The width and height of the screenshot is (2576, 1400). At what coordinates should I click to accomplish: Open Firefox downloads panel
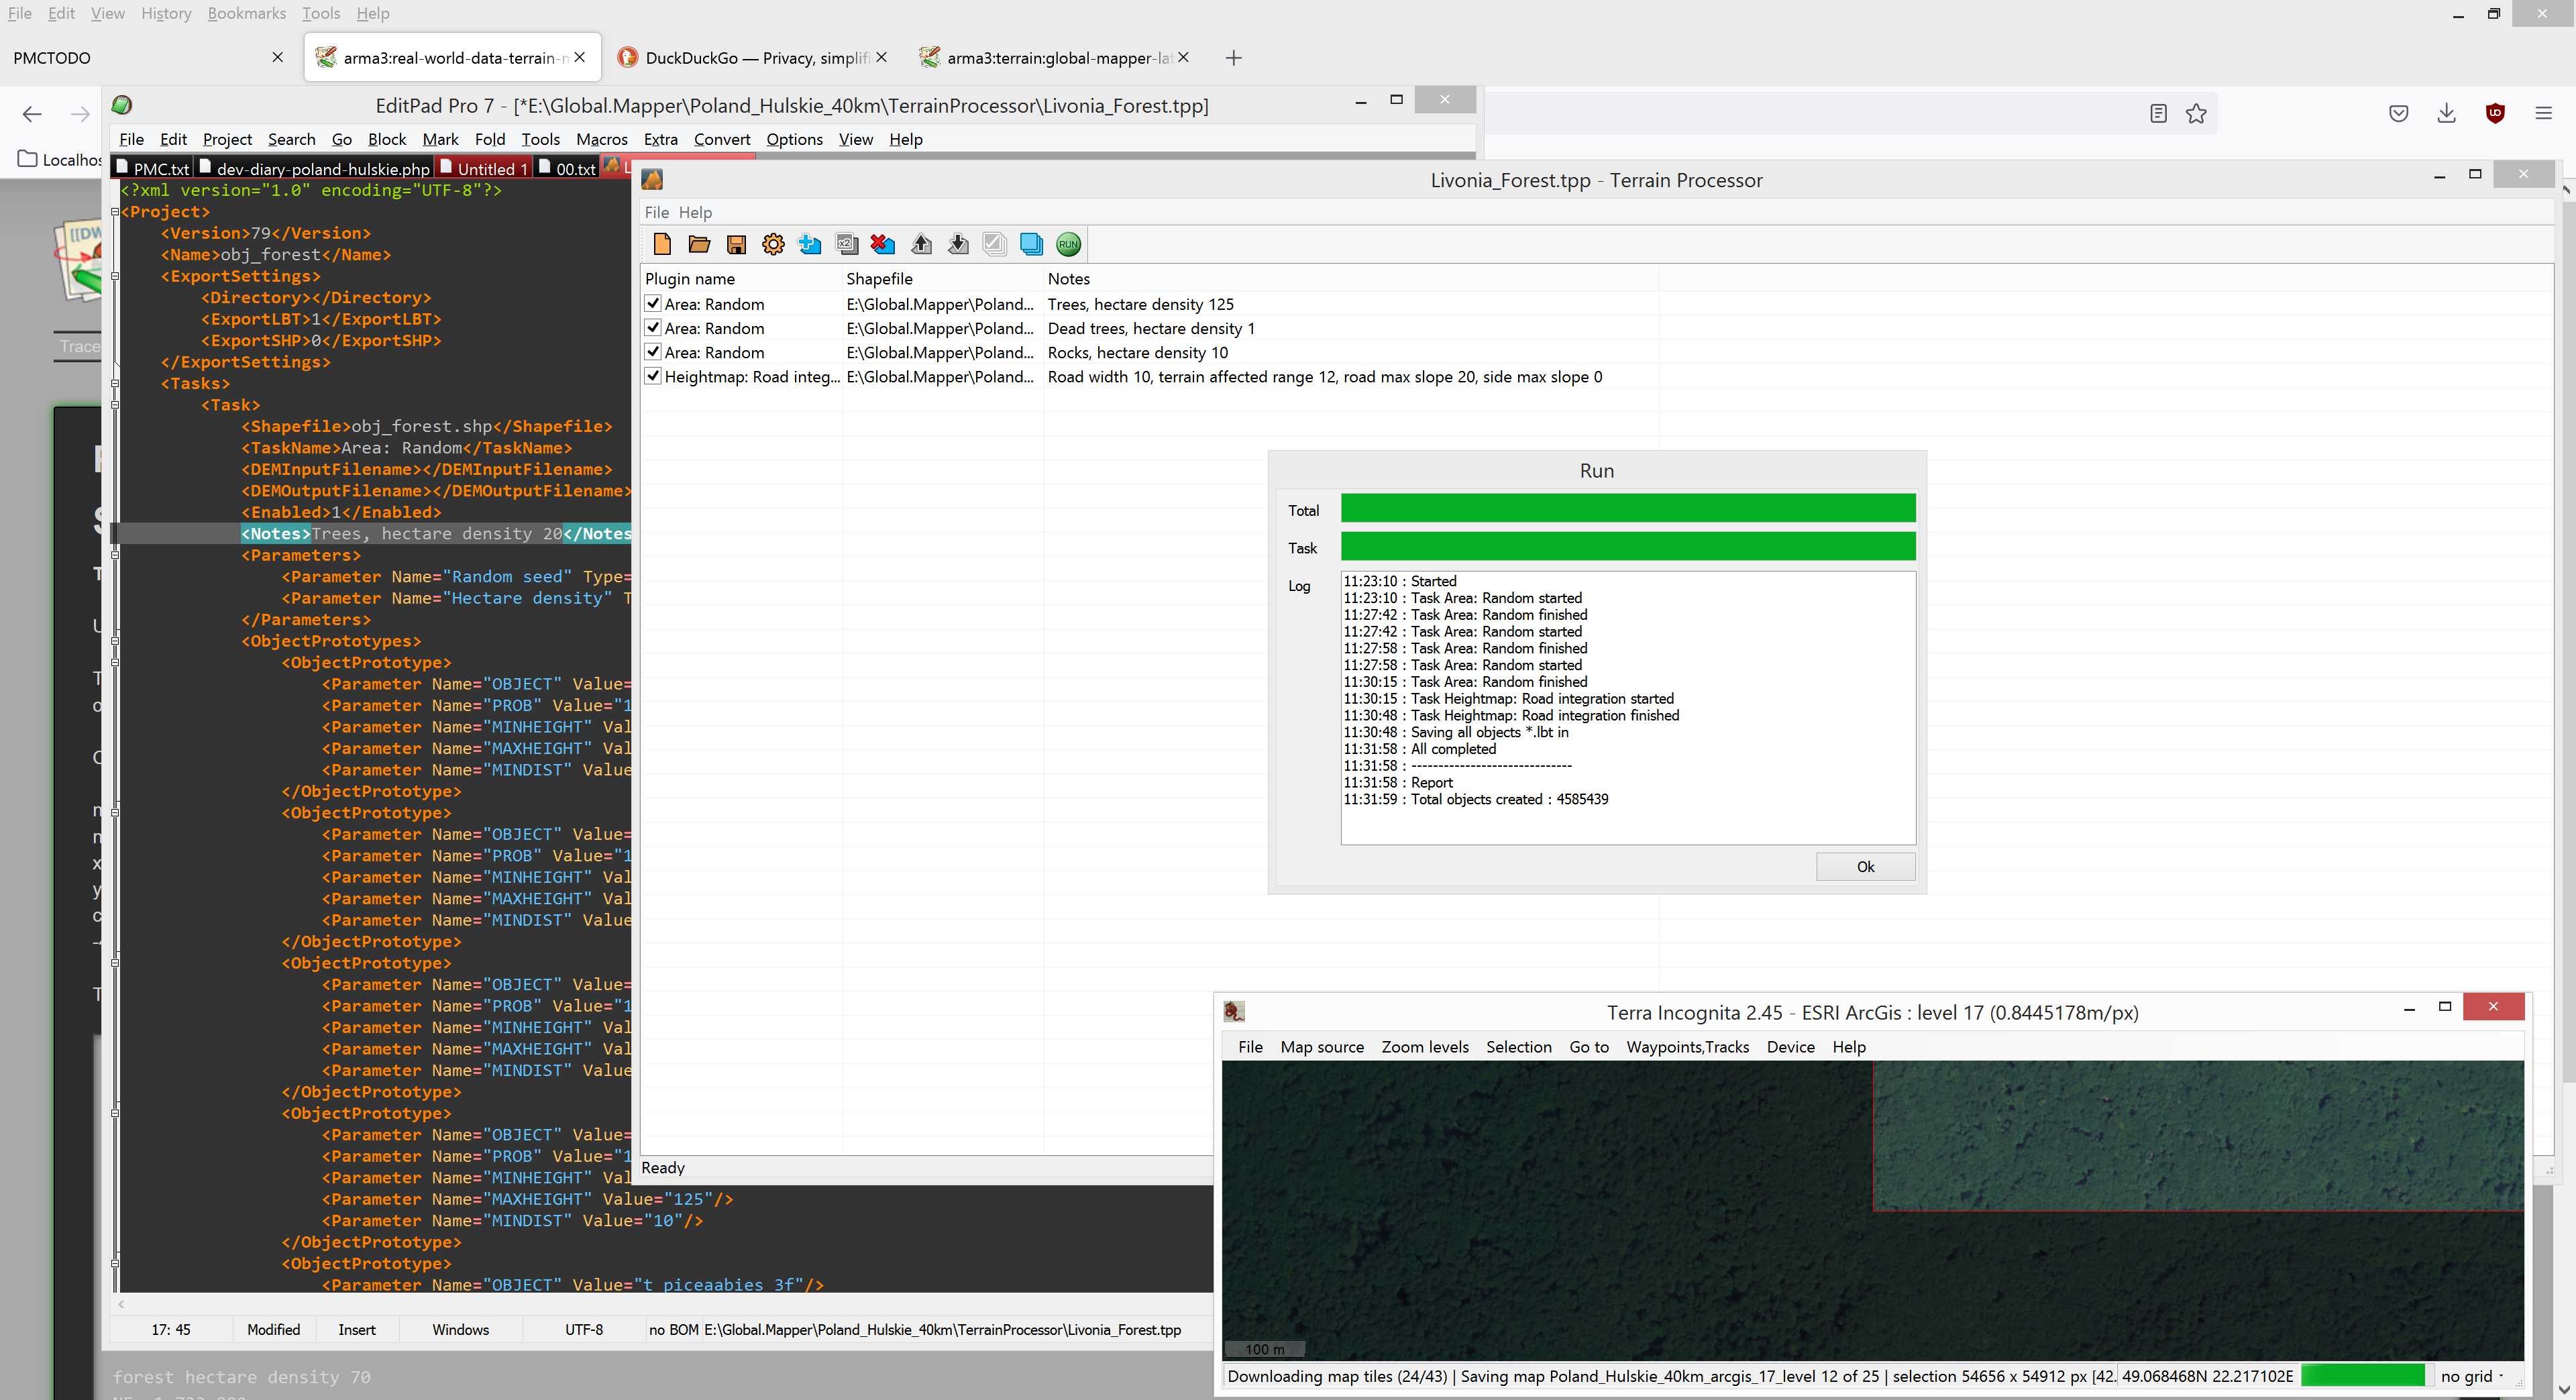[x=2446, y=114]
